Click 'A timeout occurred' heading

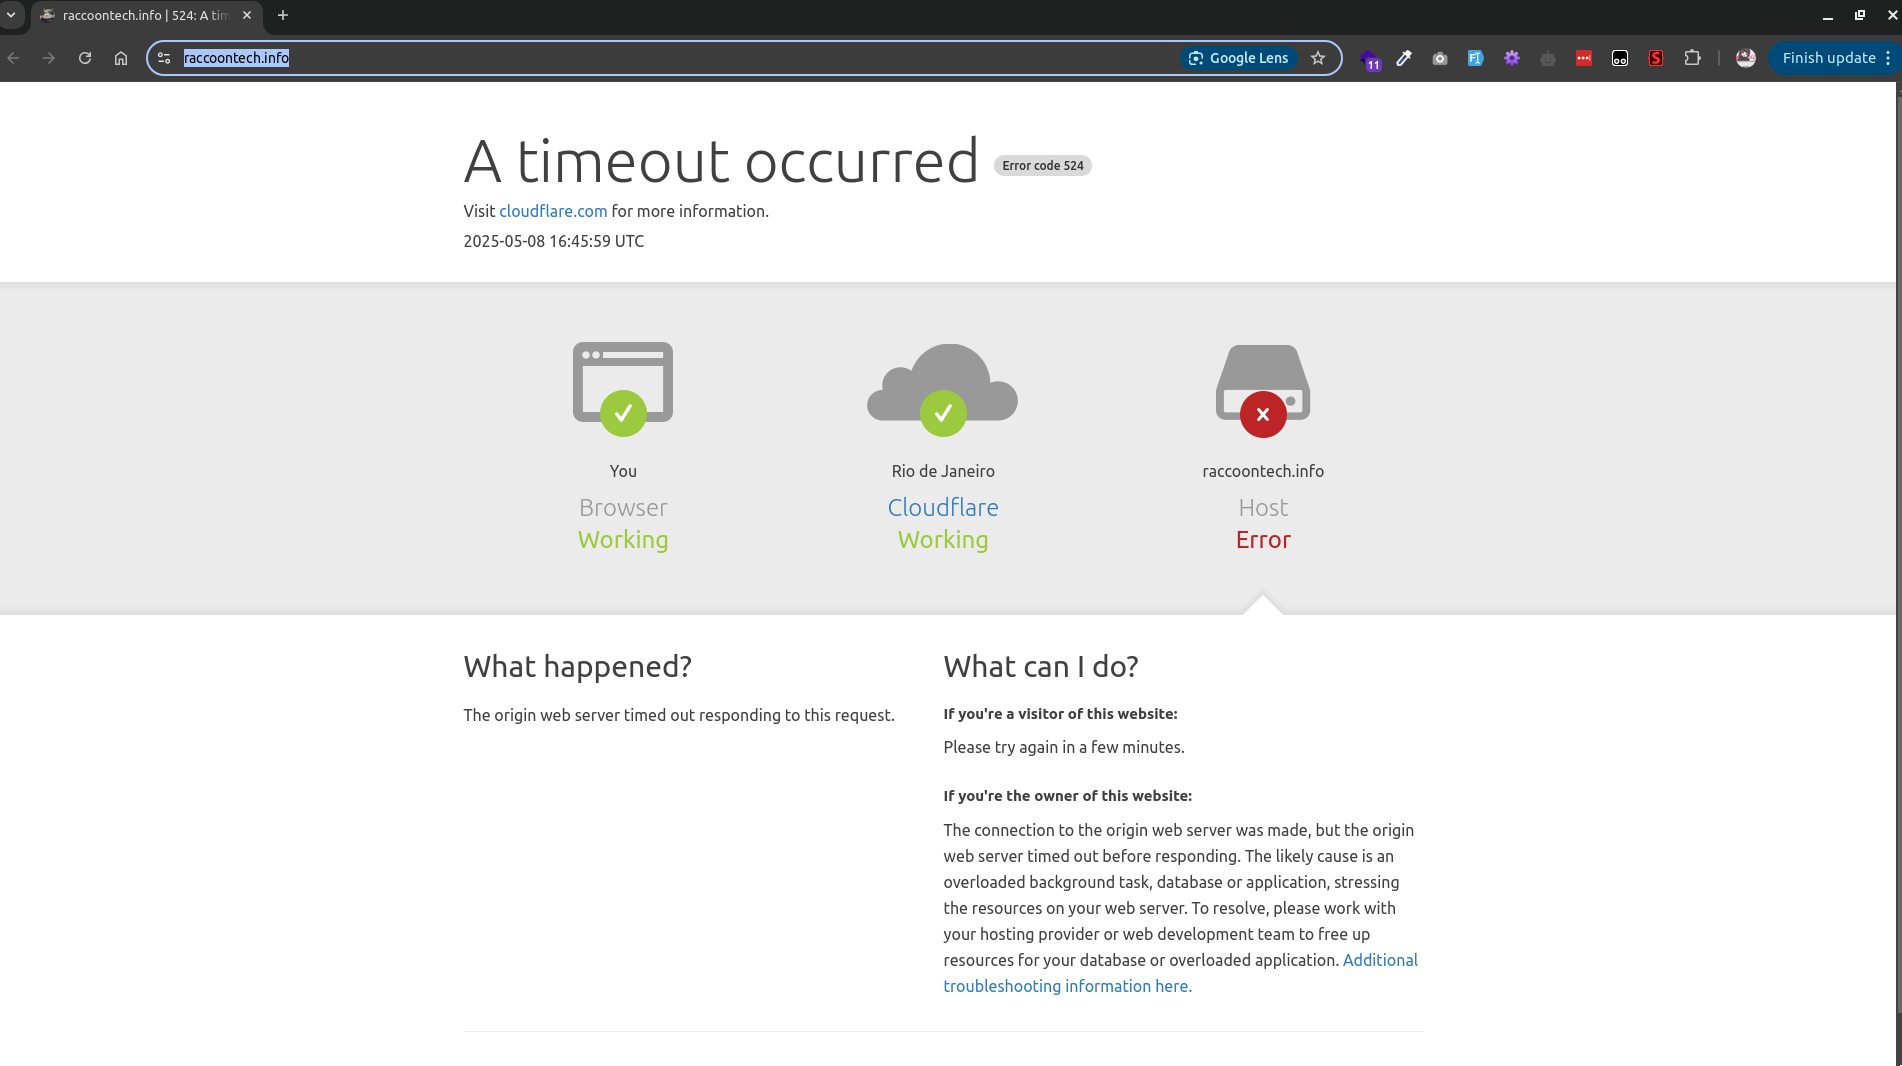pos(721,161)
